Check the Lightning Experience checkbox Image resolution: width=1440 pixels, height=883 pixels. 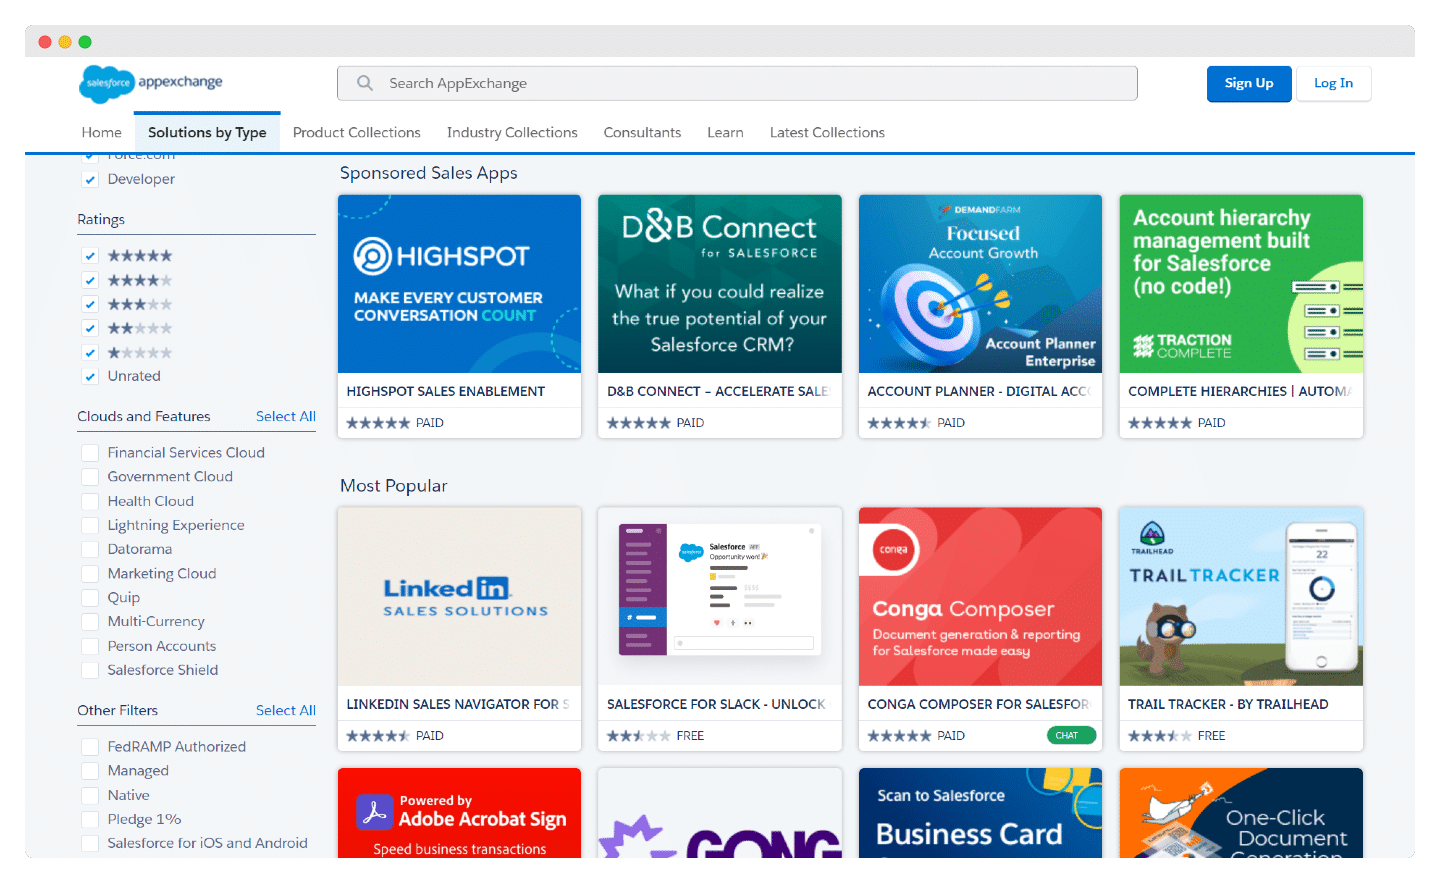pyautogui.click(x=90, y=525)
